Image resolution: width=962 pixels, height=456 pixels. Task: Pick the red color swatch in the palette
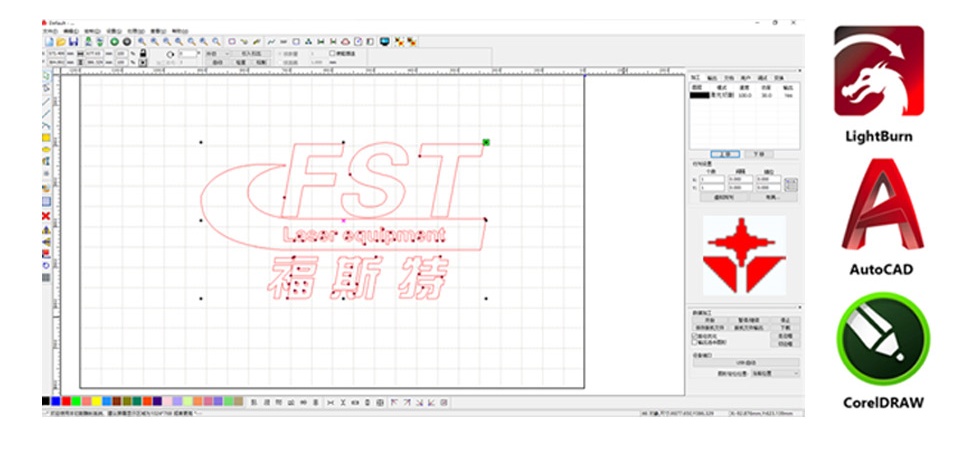coord(66,401)
